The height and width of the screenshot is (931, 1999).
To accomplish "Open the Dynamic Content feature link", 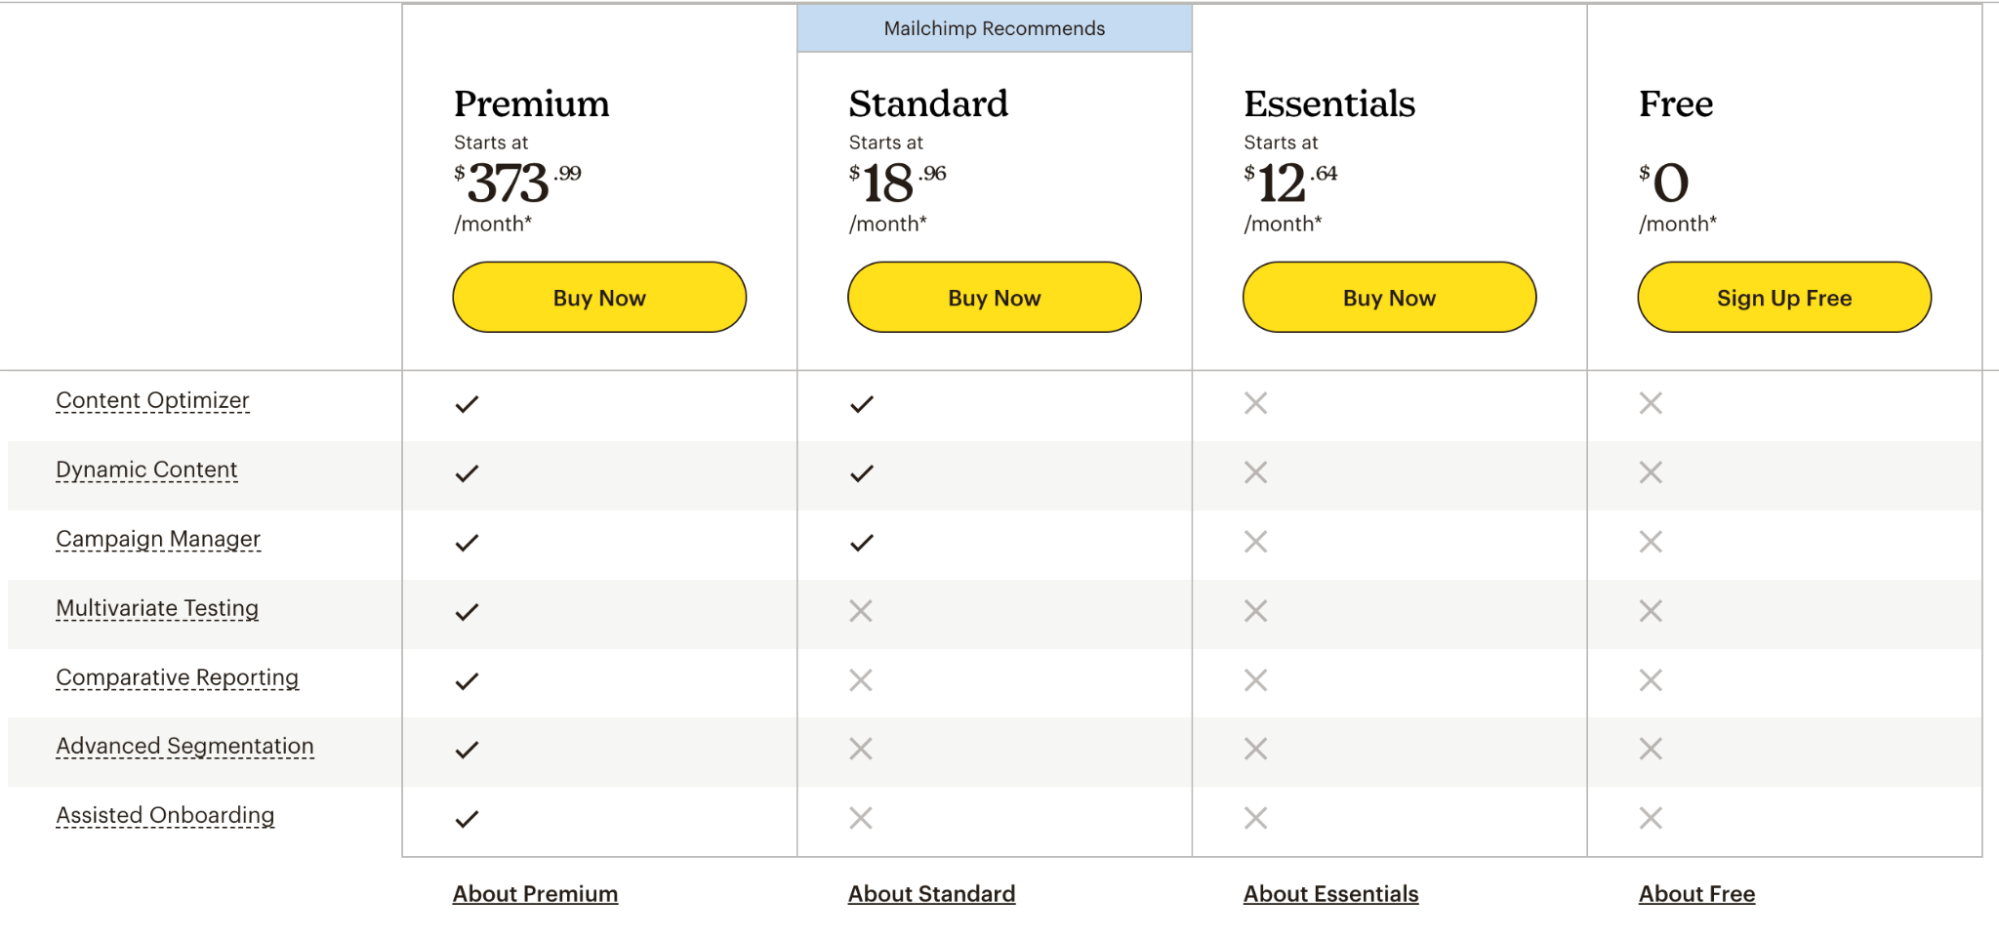I will pyautogui.click(x=146, y=469).
